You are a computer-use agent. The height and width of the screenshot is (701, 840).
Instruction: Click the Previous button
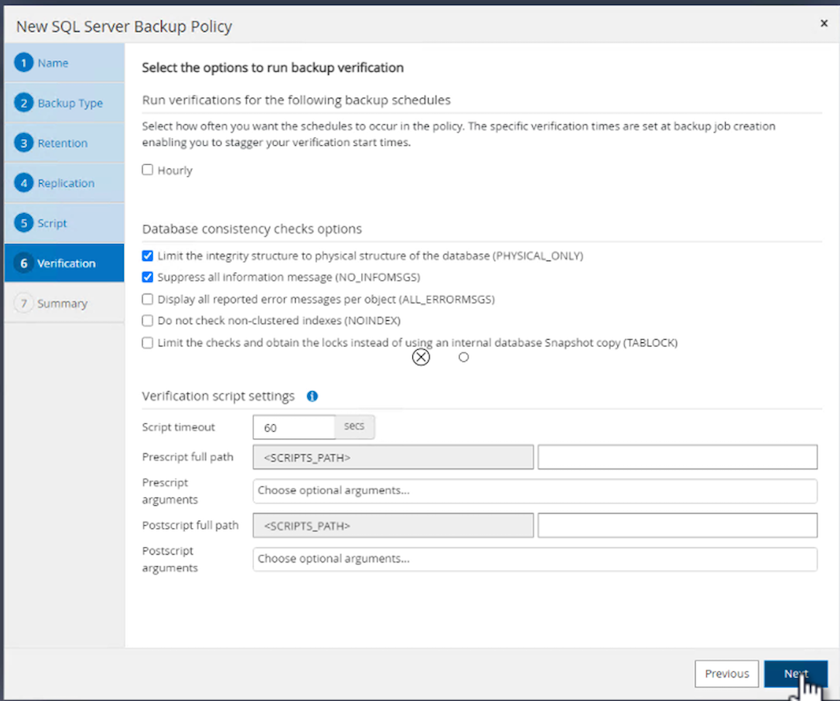click(727, 674)
